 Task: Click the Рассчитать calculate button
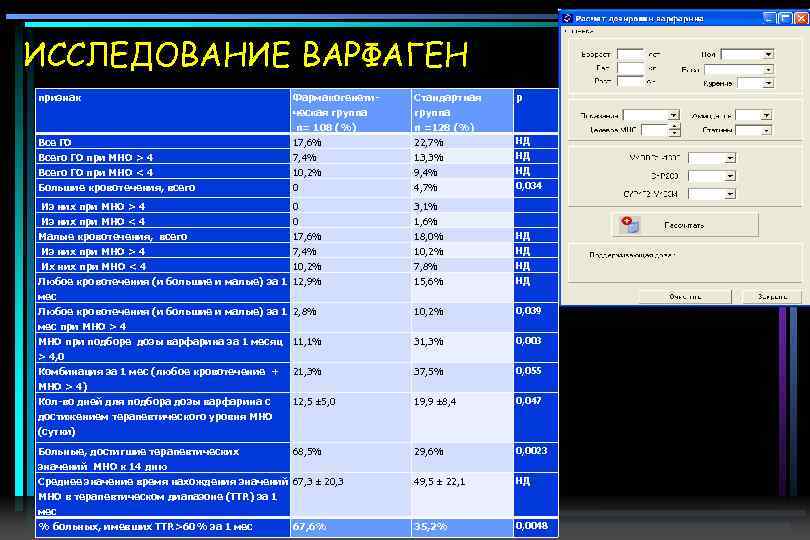(x=684, y=225)
